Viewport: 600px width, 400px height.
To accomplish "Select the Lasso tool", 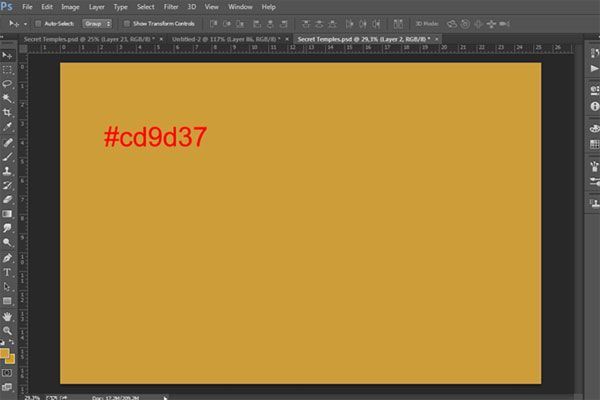I will click(7, 84).
